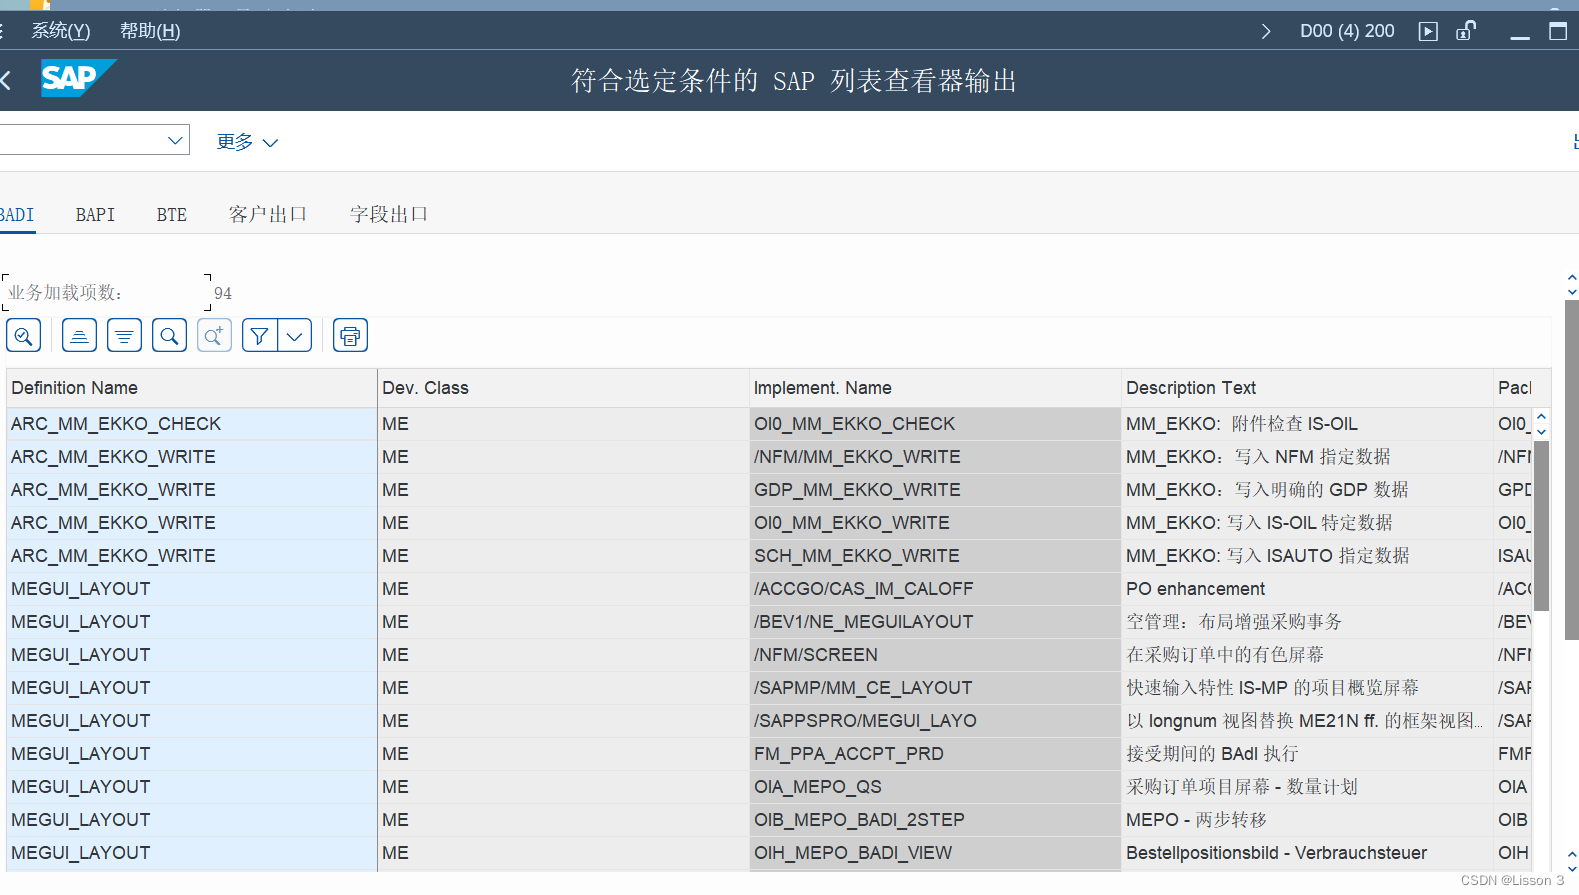Sort the list in descending order

click(124, 336)
